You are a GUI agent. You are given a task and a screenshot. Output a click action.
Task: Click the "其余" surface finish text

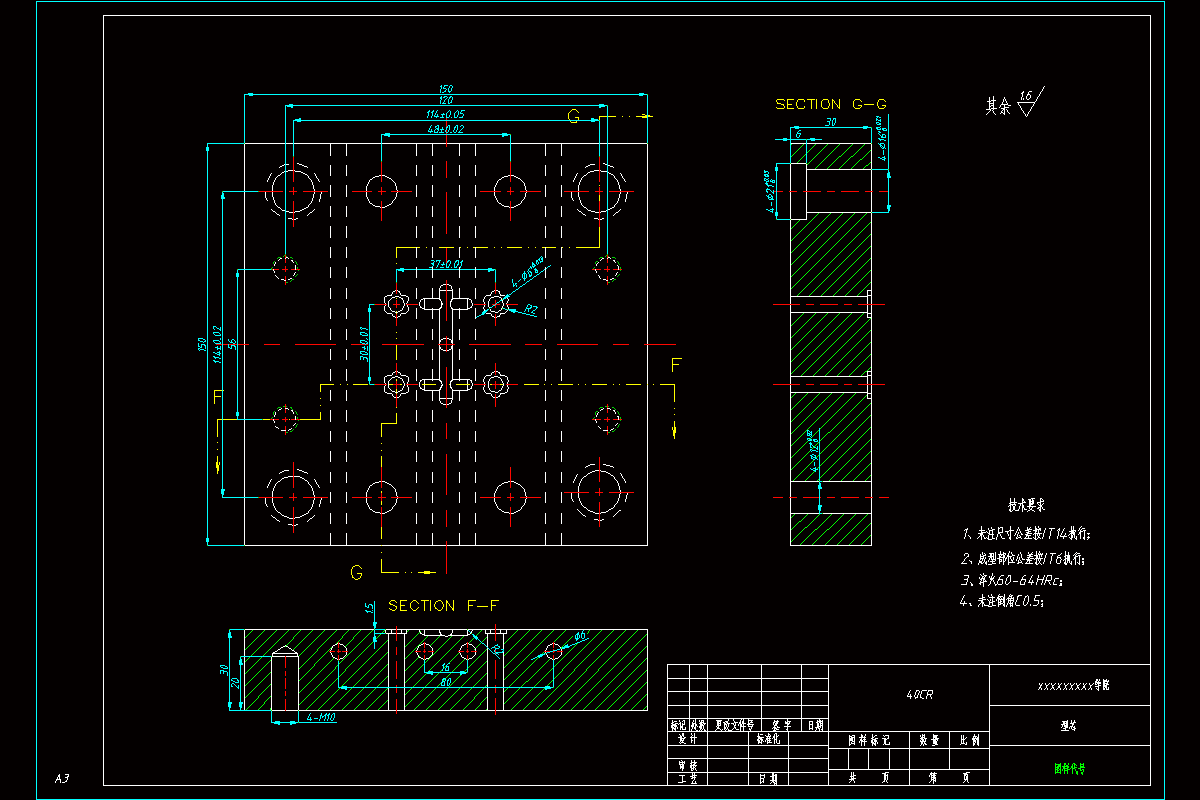coord(998,106)
